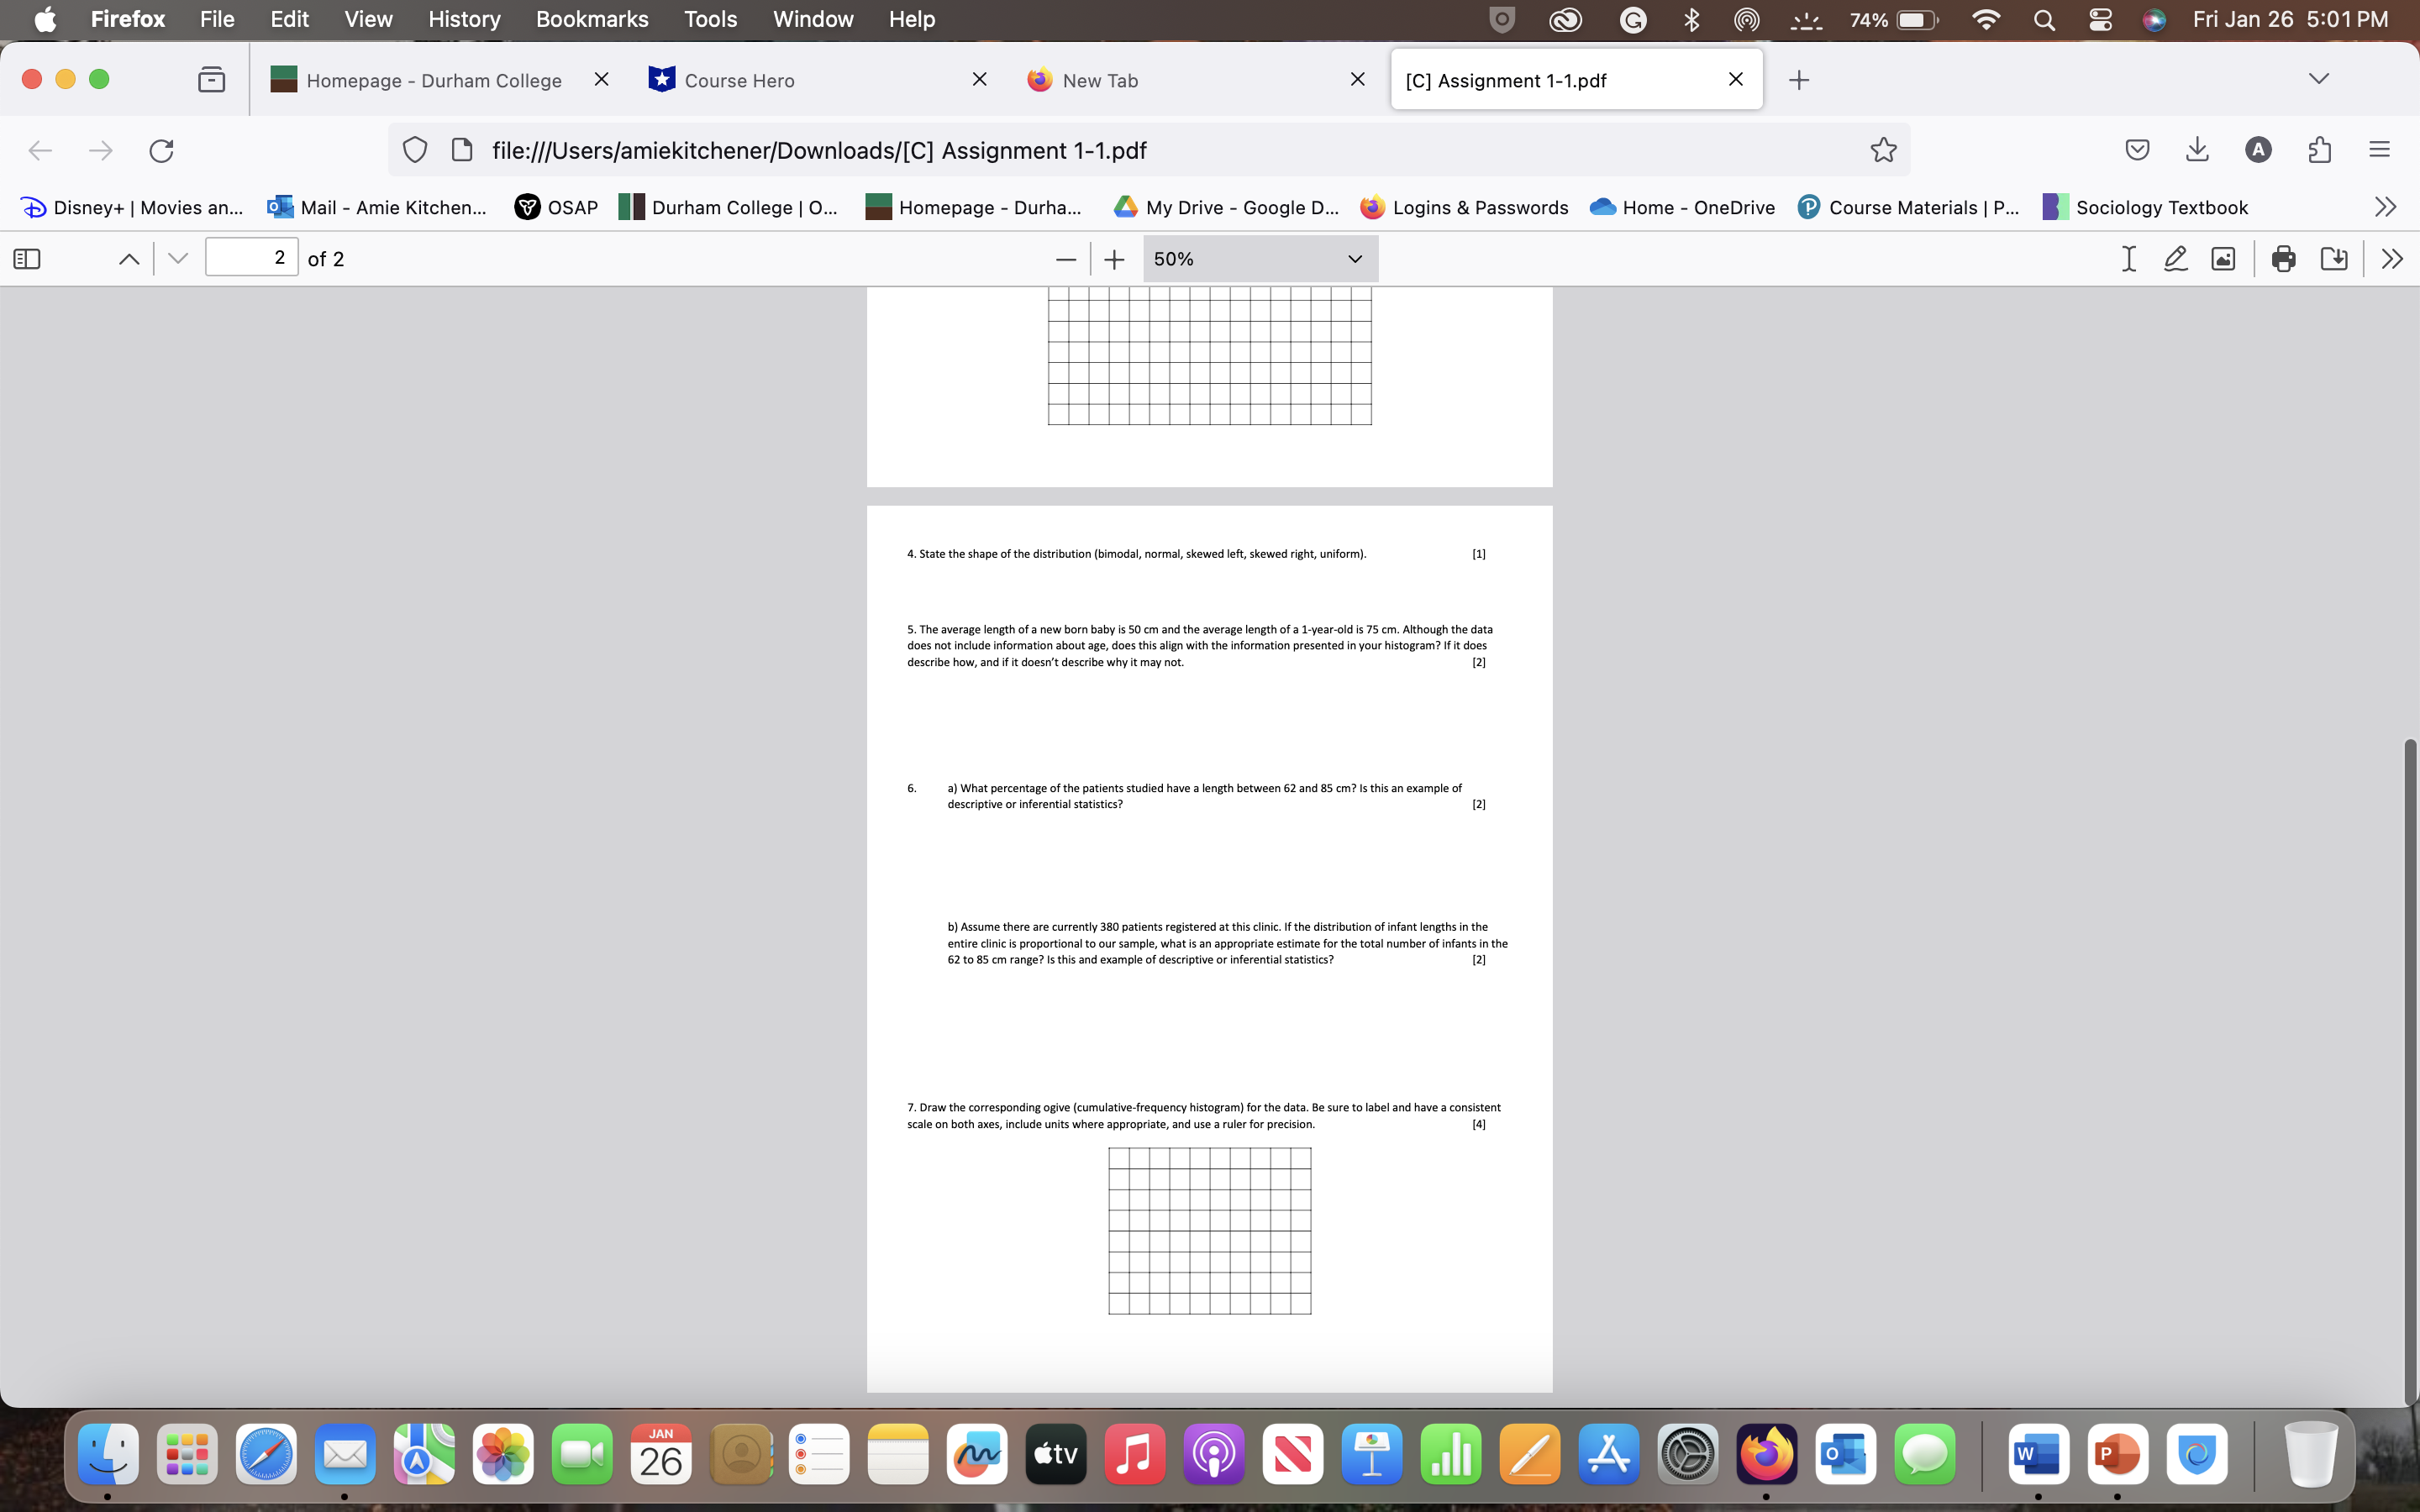The image size is (2420, 1512).
Task: Select the Add image annotation tool
Action: tap(2223, 258)
